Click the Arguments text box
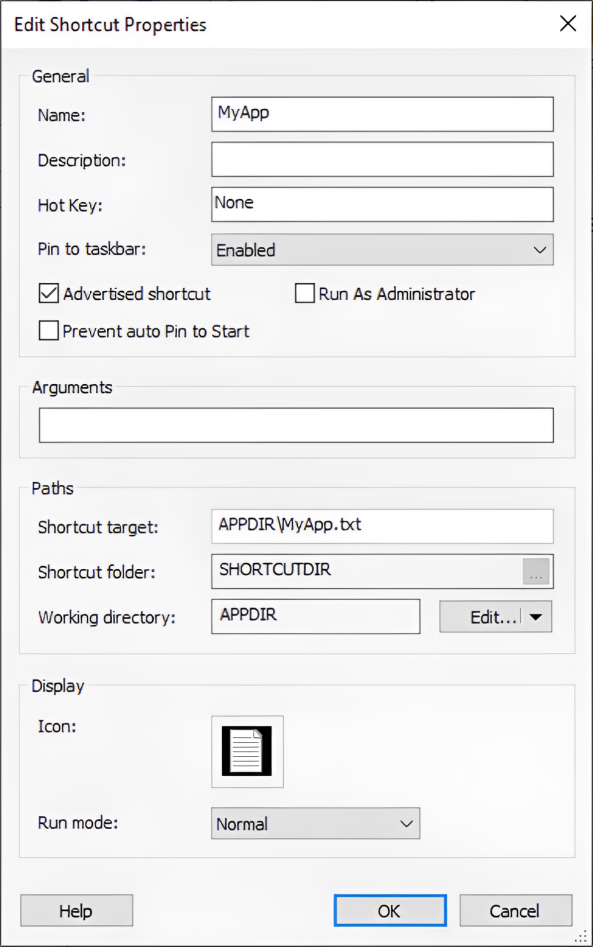The image size is (593, 947). click(x=296, y=425)
